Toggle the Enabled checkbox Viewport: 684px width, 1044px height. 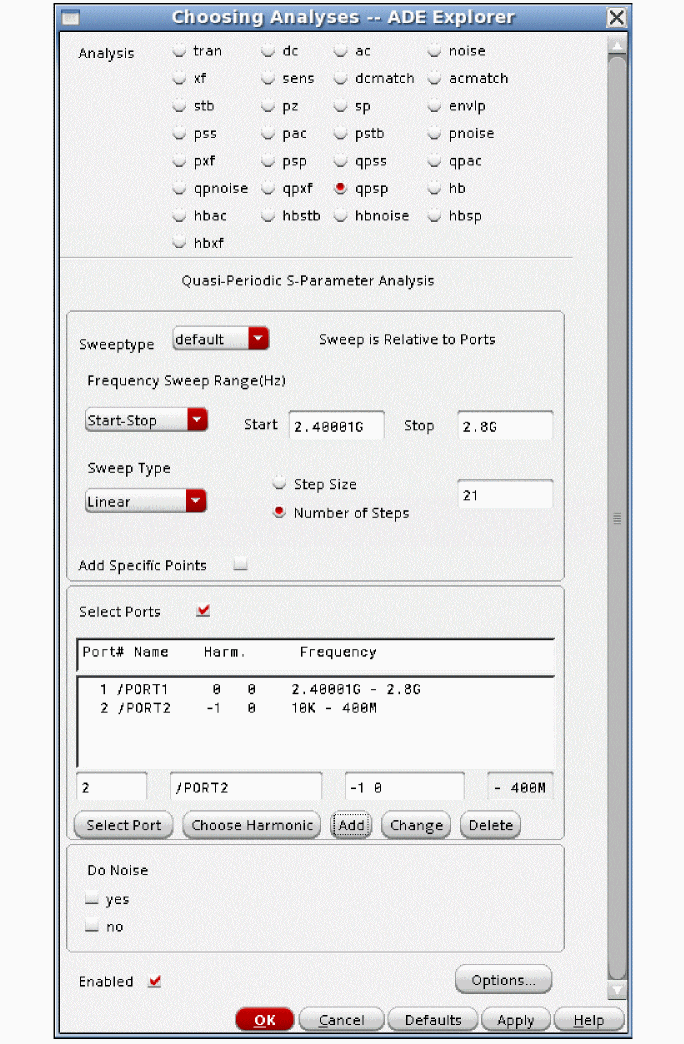(155, 981)
